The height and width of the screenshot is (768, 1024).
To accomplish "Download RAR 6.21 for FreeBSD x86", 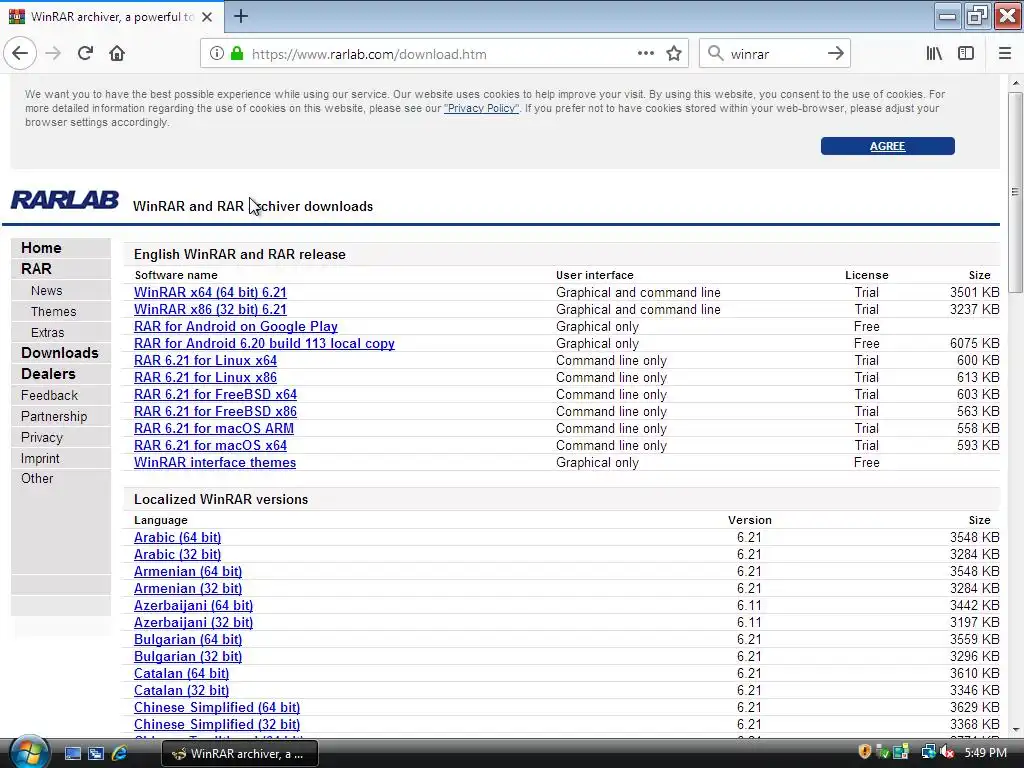I will pos(216,411).
